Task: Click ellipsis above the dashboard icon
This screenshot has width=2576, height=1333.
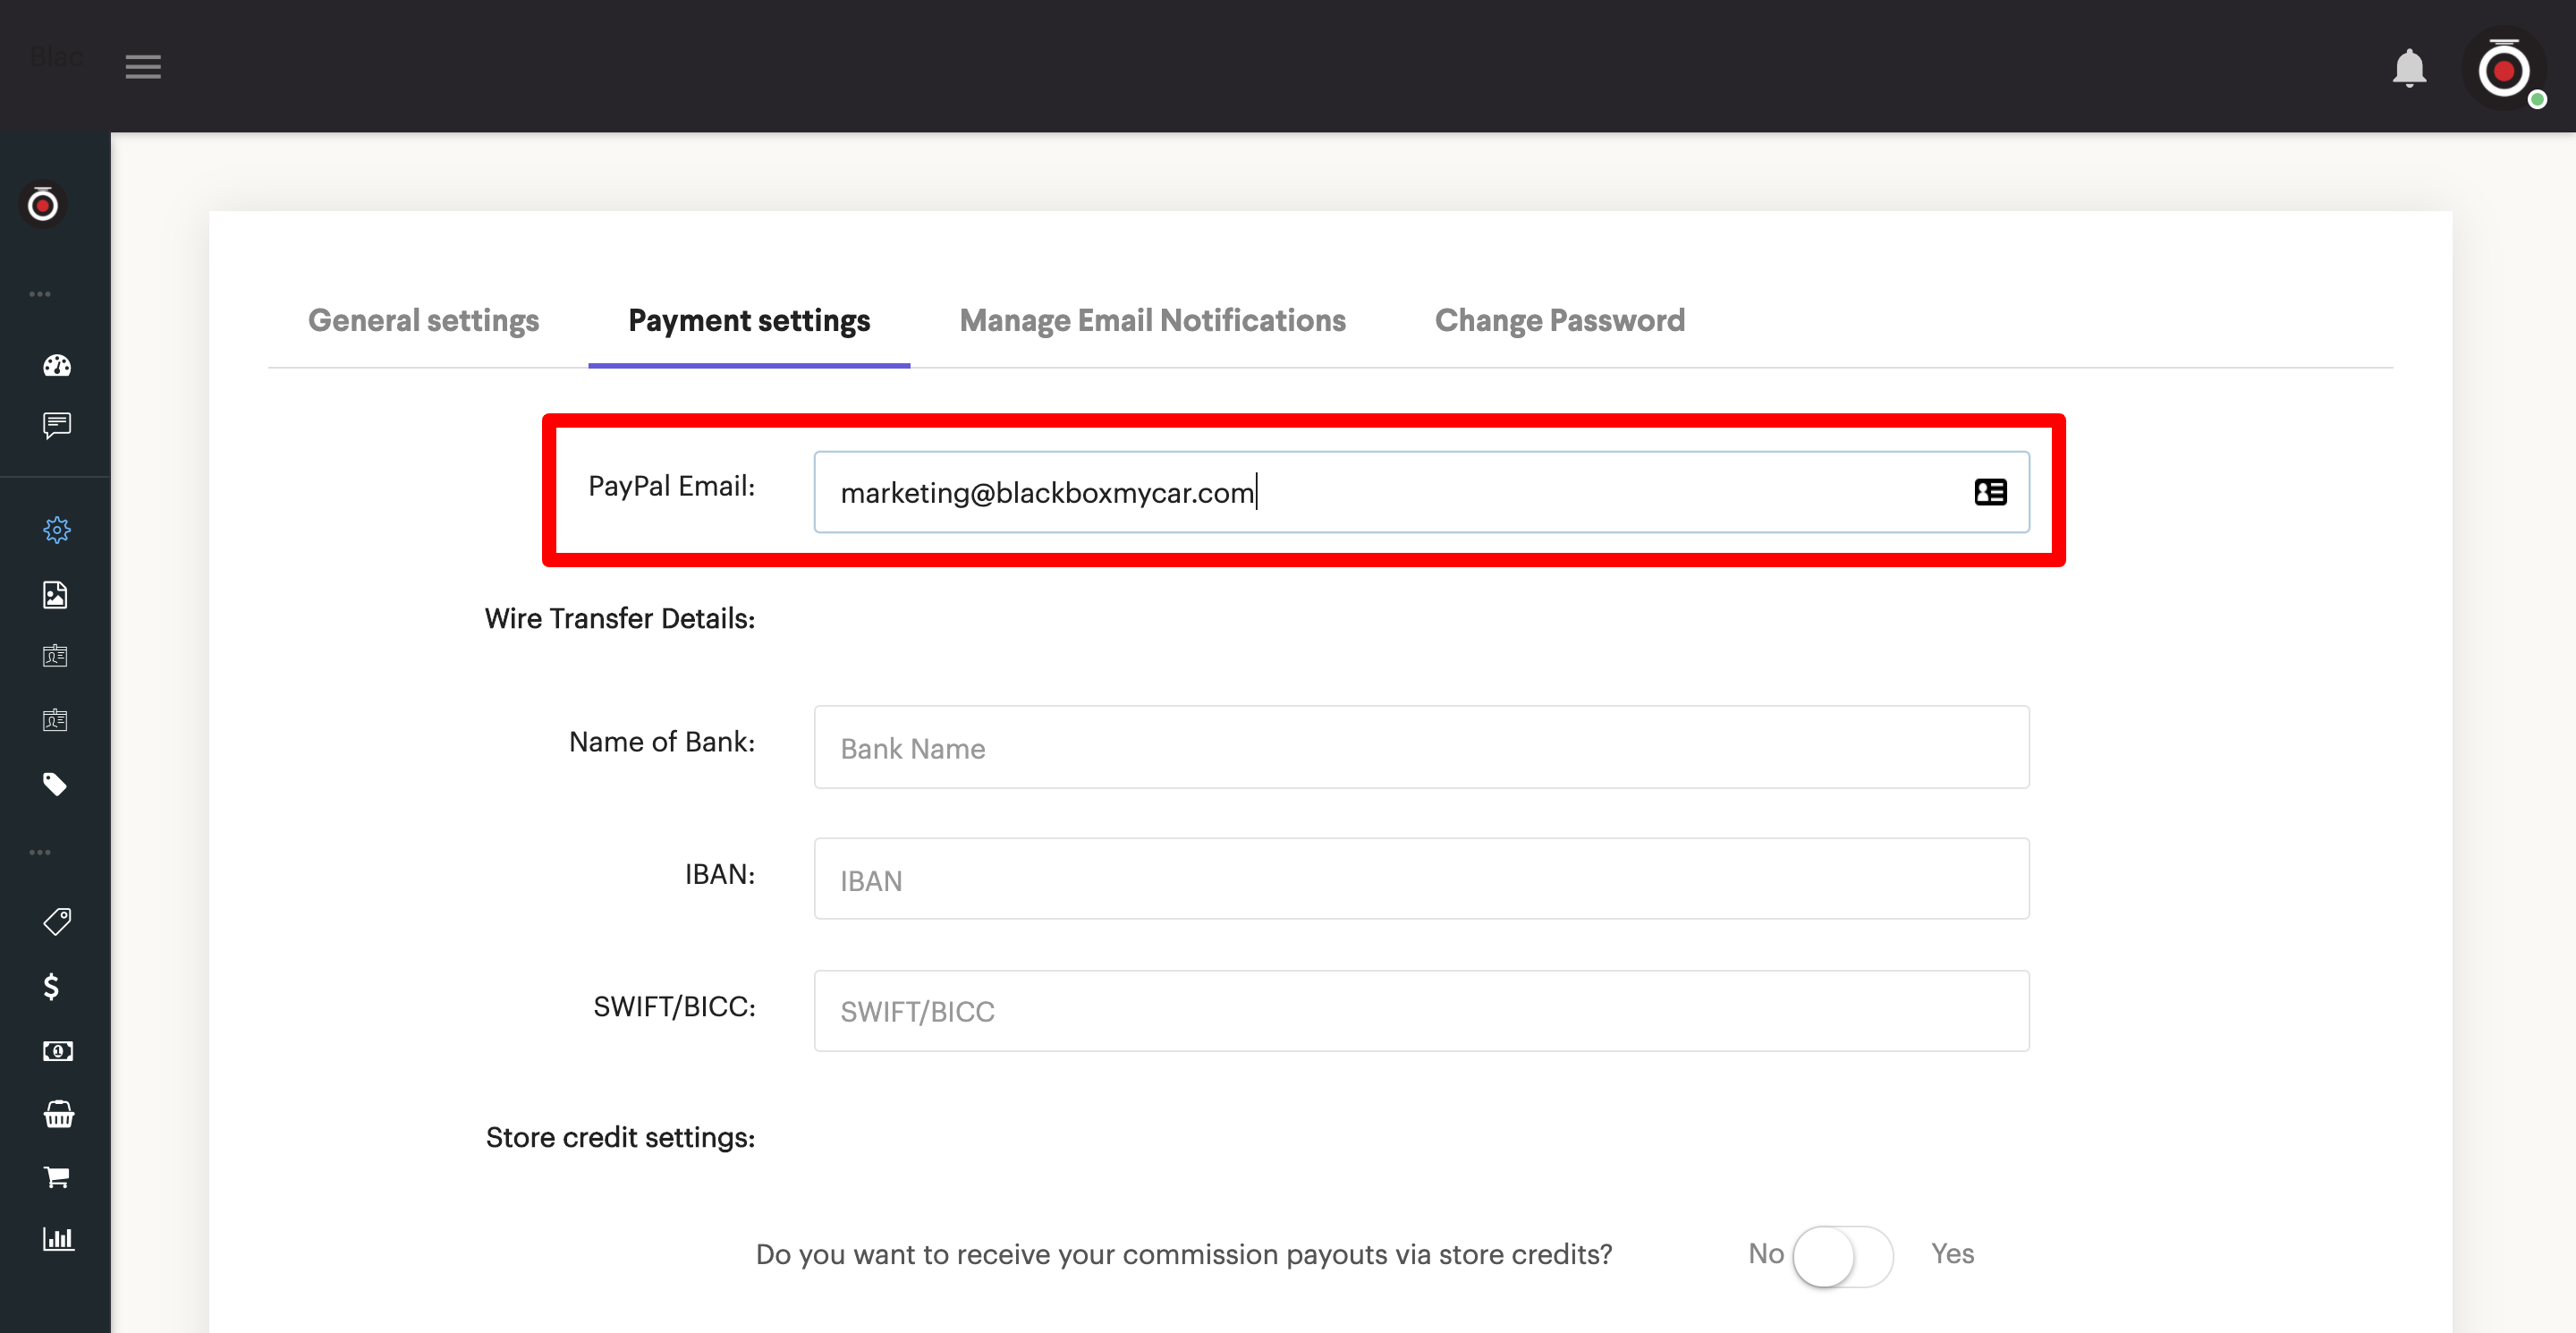Action: [x=40, y=294]
